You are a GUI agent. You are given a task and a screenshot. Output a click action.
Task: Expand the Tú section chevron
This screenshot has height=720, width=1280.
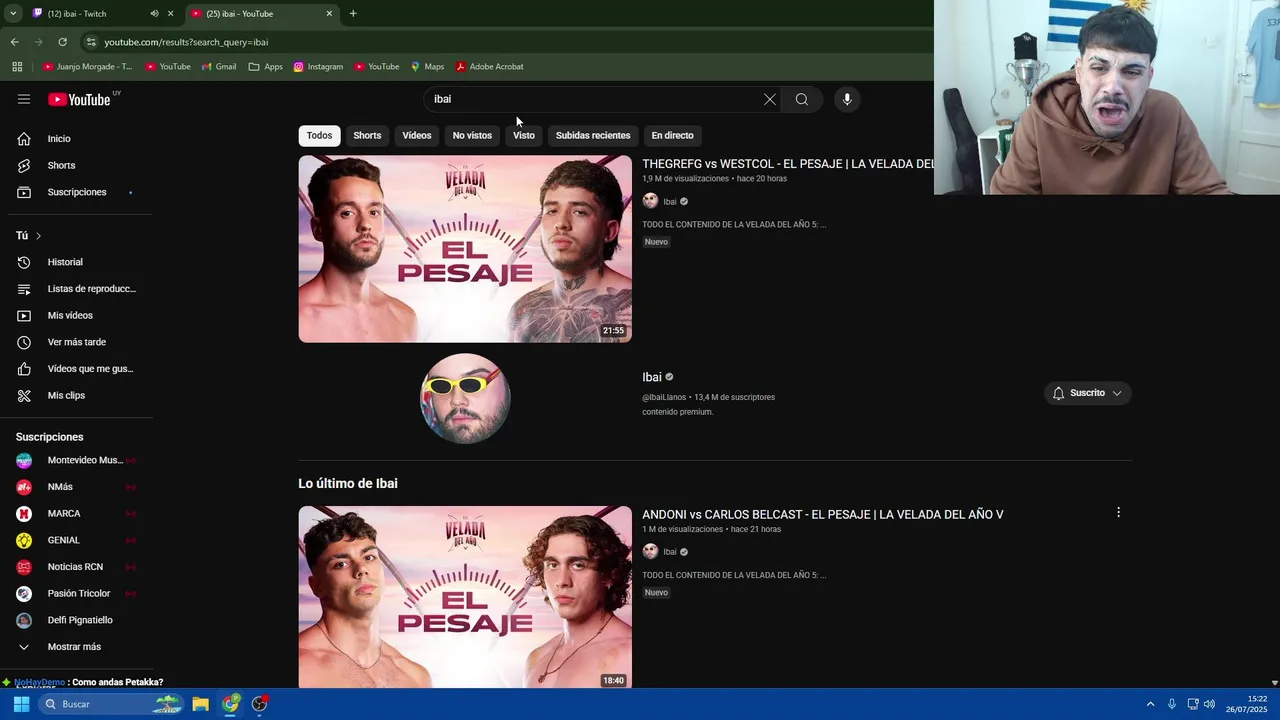pos(38,236)
